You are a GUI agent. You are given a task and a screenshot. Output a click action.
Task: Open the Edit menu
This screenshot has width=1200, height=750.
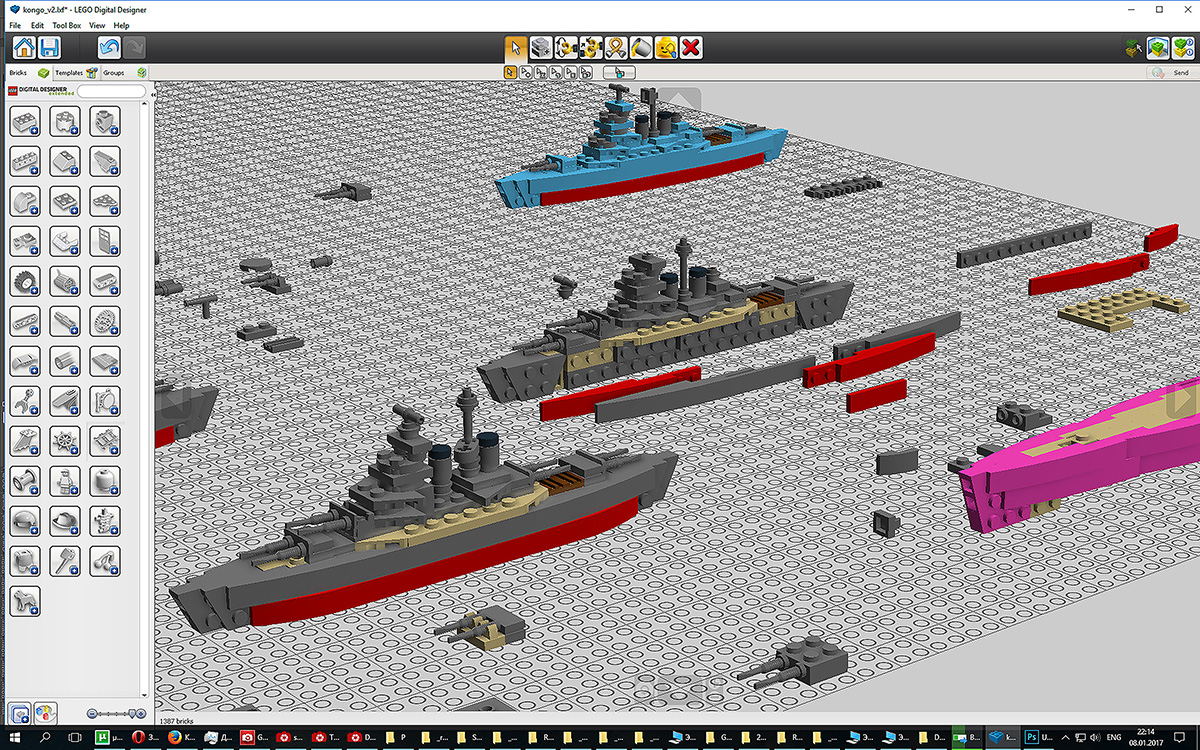(x=37, y=25)
